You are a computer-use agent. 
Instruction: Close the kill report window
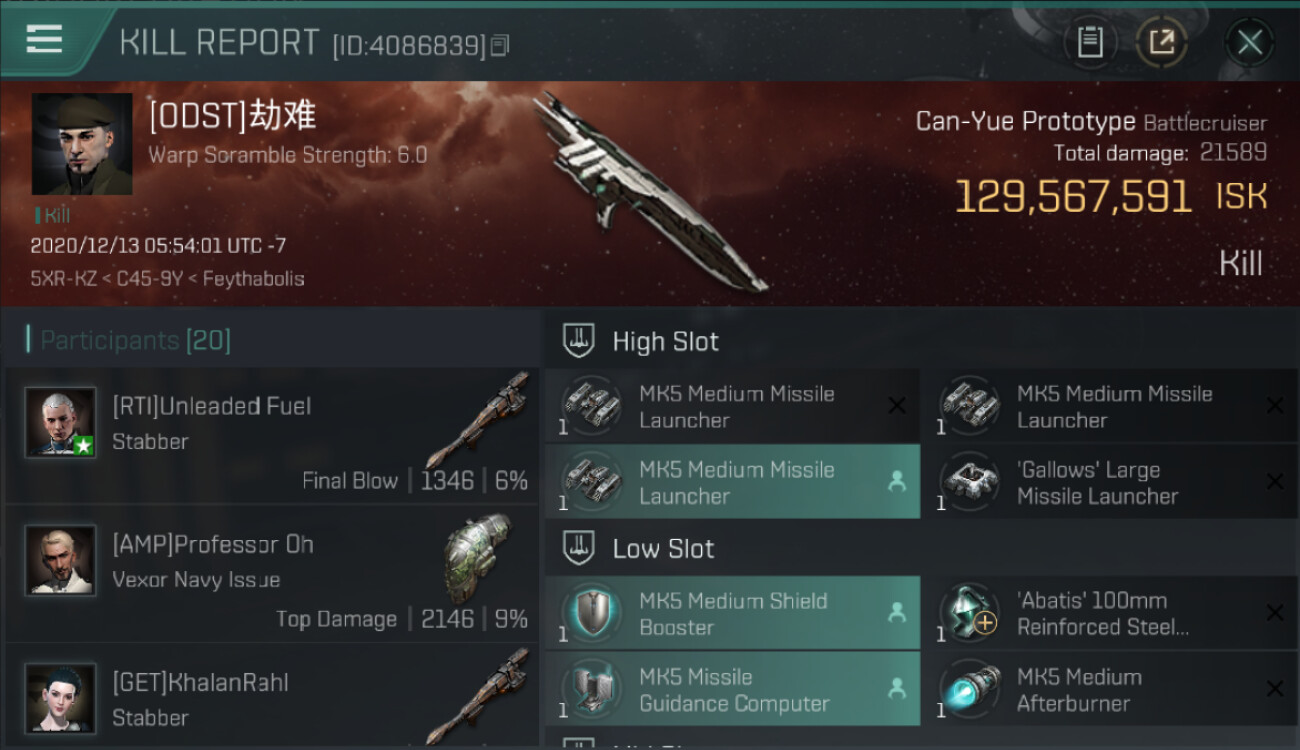click(1250, 42)
